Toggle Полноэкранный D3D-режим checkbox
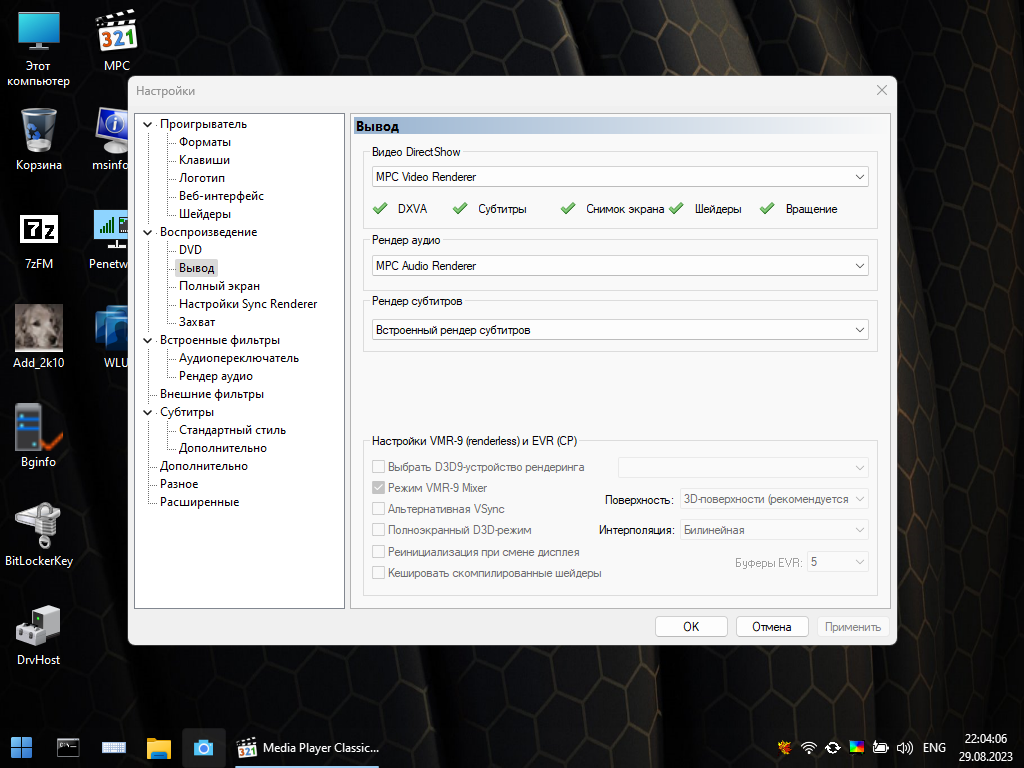The height and width of the screenshot is (768, 1024). click(378, 530)
